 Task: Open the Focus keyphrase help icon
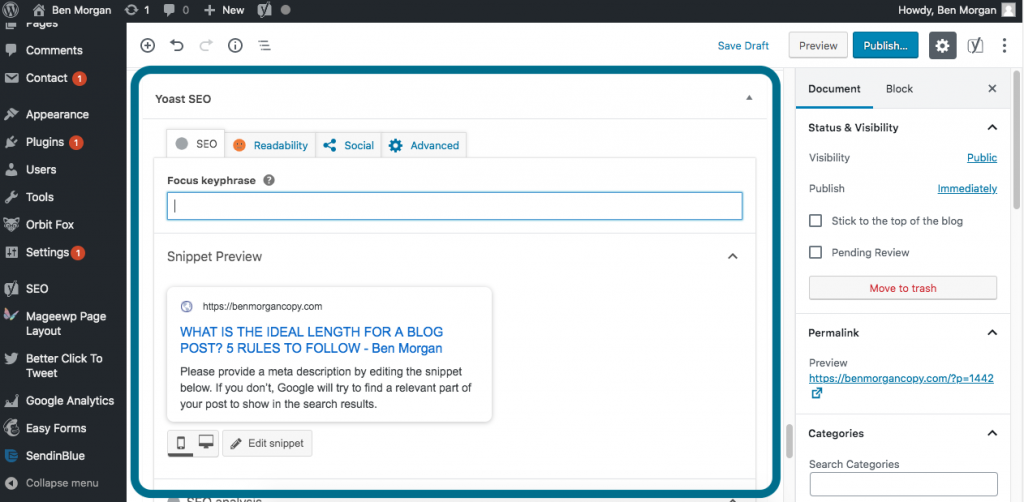point(268,181)
